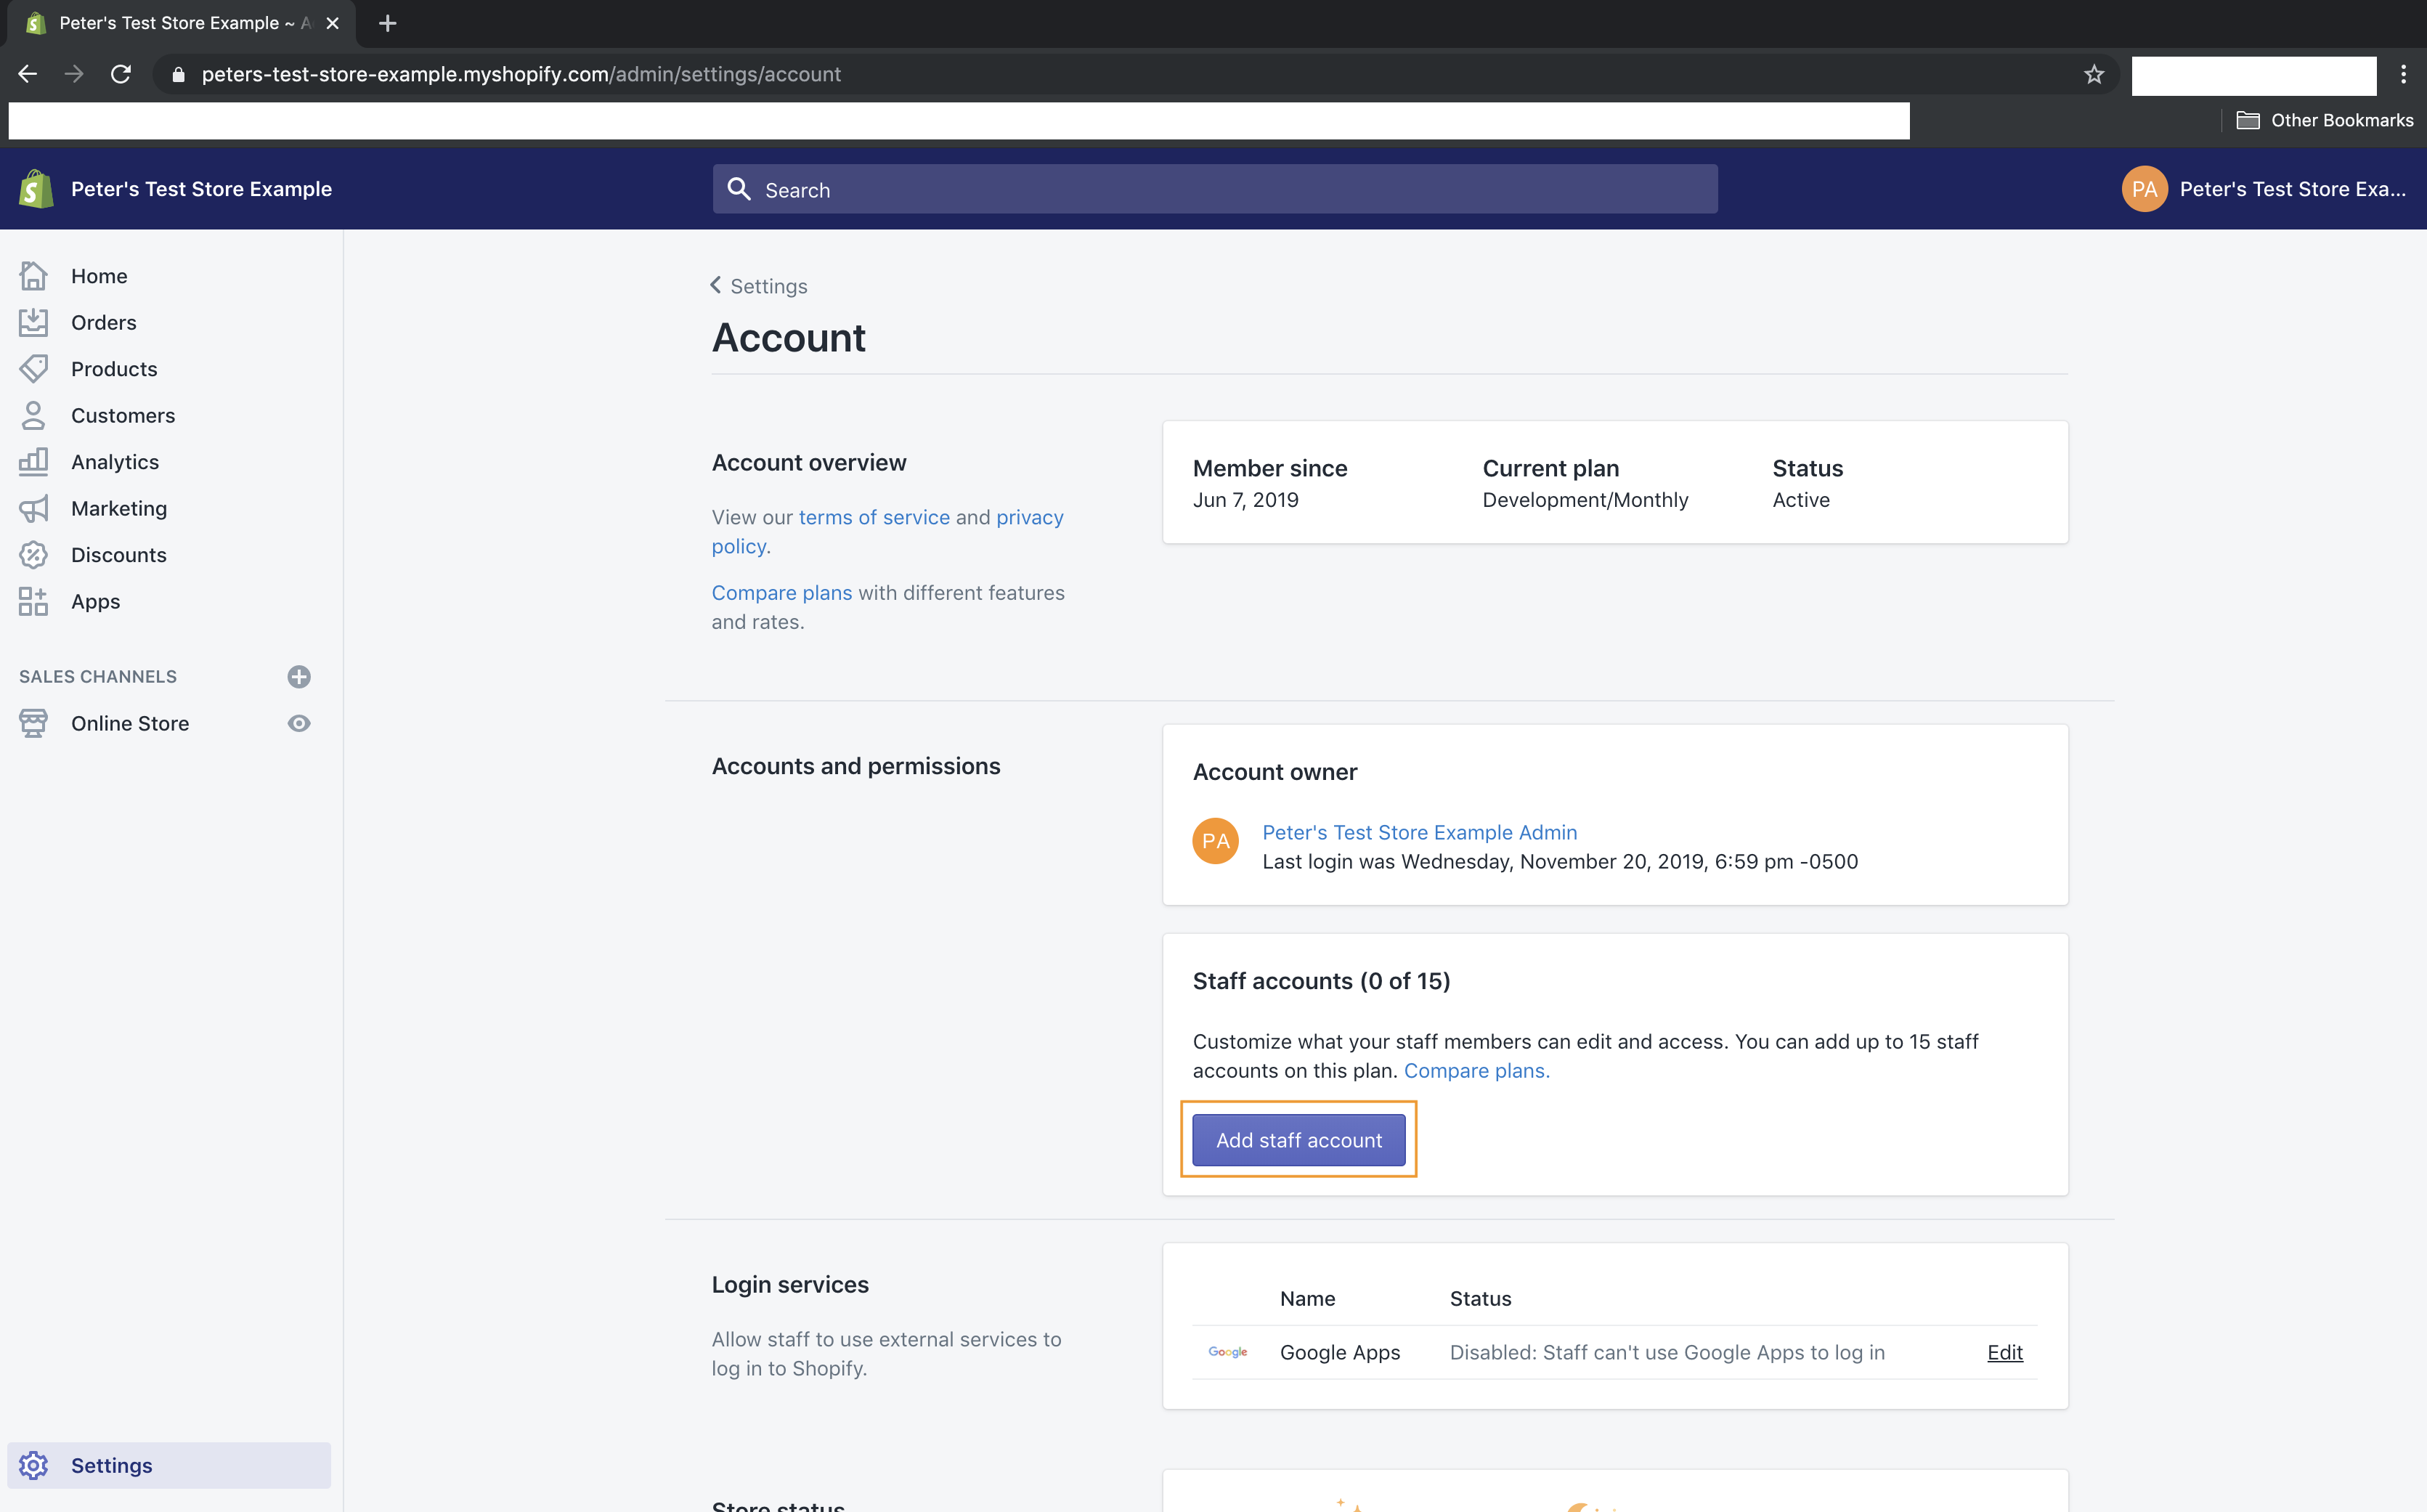This screenshot has width=2427, height=1512.
Task: Open the Customers page
Action: [123, 415]
